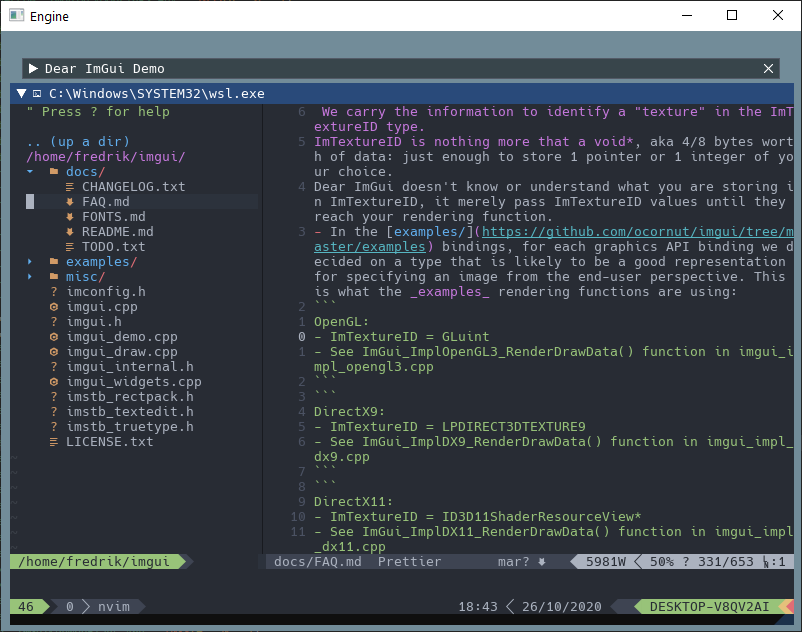
Task: Click the imgui_demo.cpp C++ file icon
Action: [x=54, y=337]
